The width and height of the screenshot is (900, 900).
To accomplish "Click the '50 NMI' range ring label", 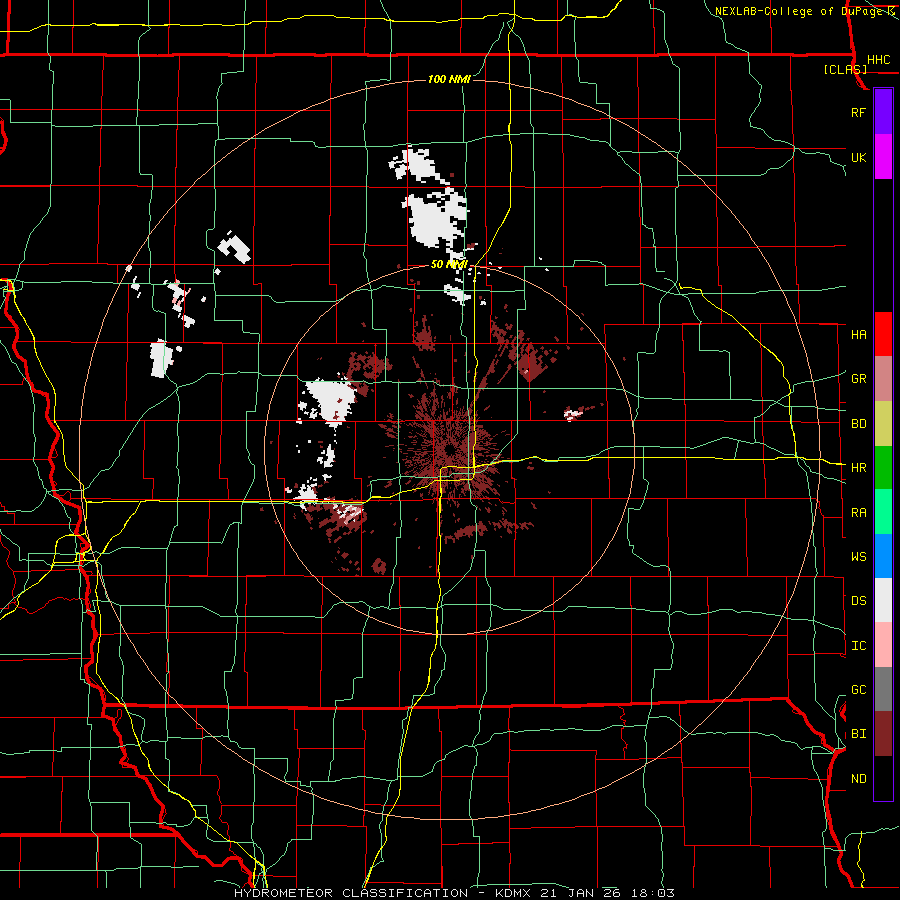I will point(449,264).
